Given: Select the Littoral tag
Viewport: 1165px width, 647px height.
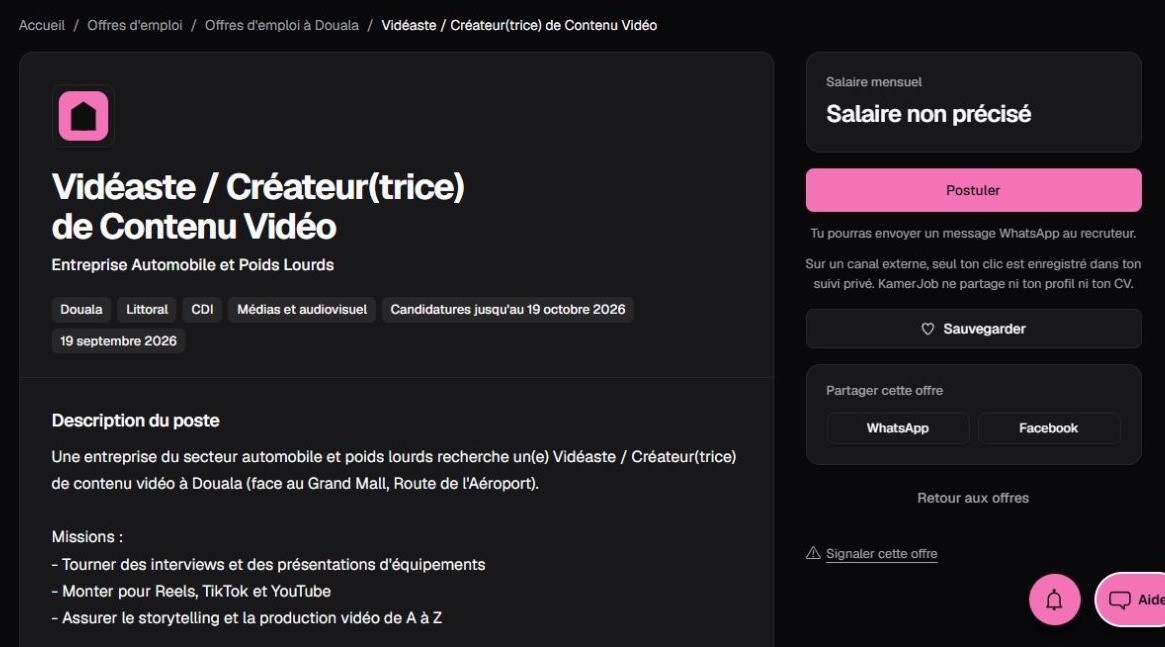Looking at the screenshot, I should coord(147,310).
